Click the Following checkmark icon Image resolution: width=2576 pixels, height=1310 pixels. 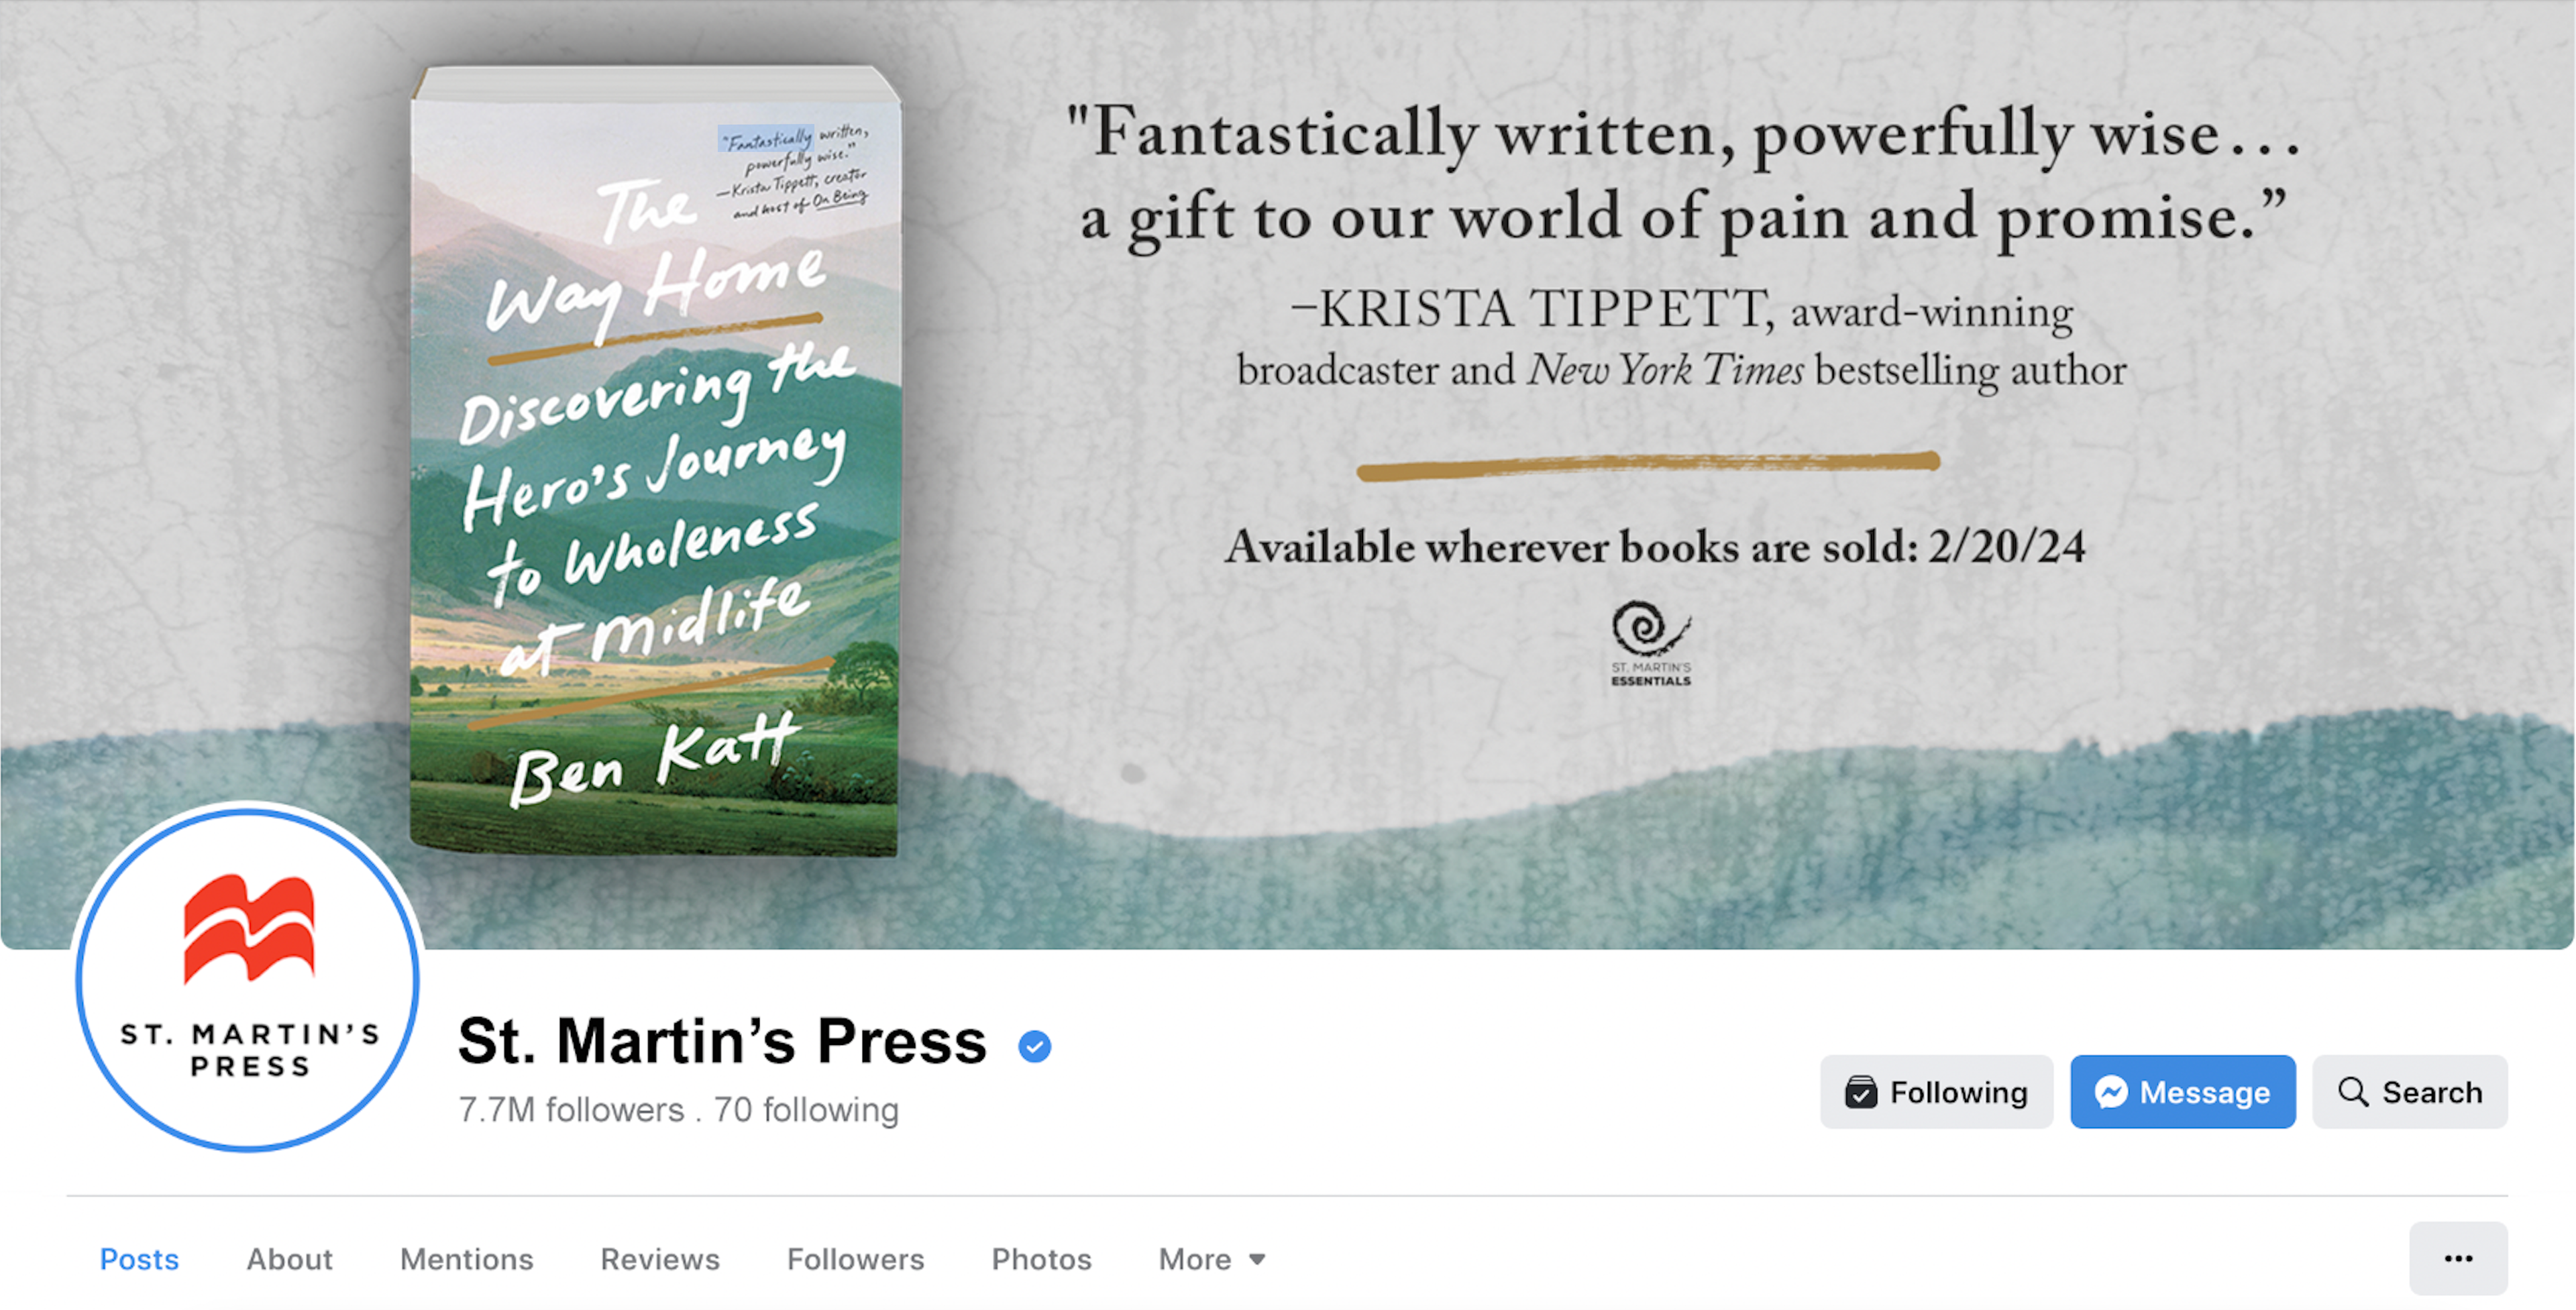pos(1861,1092)
